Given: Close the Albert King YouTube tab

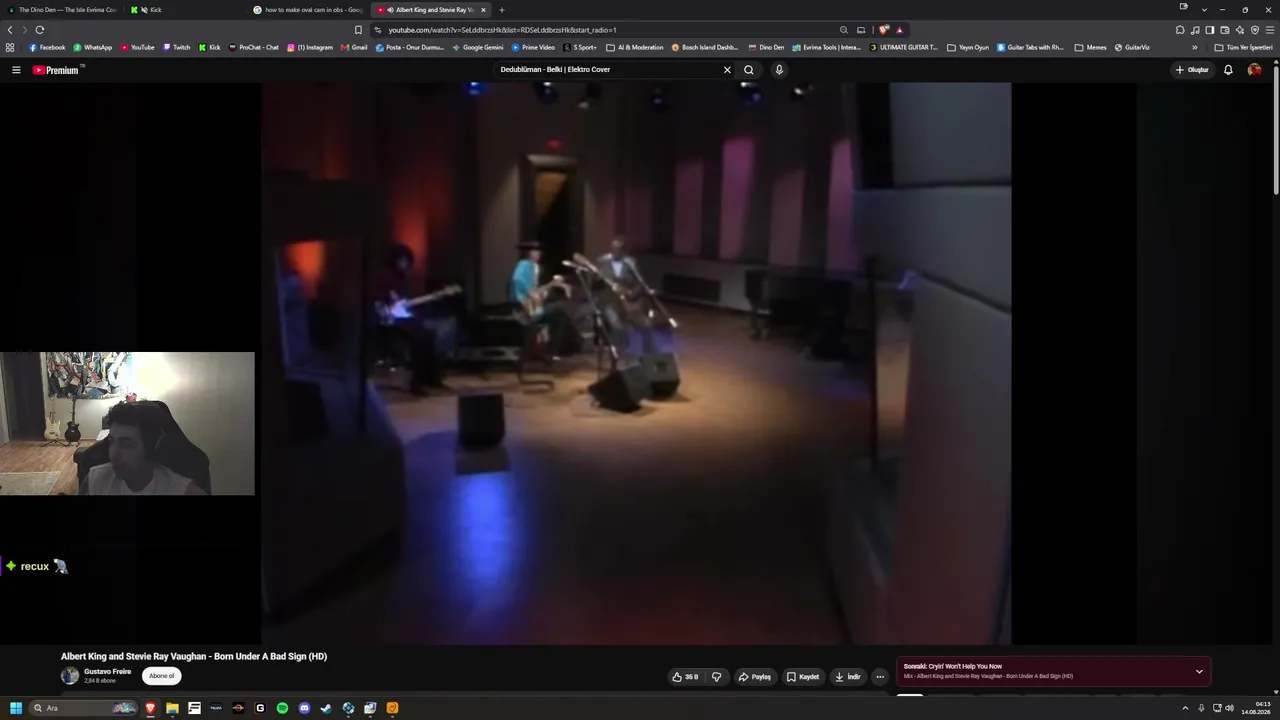Looking at the screenshot, I should pos(483,10).
